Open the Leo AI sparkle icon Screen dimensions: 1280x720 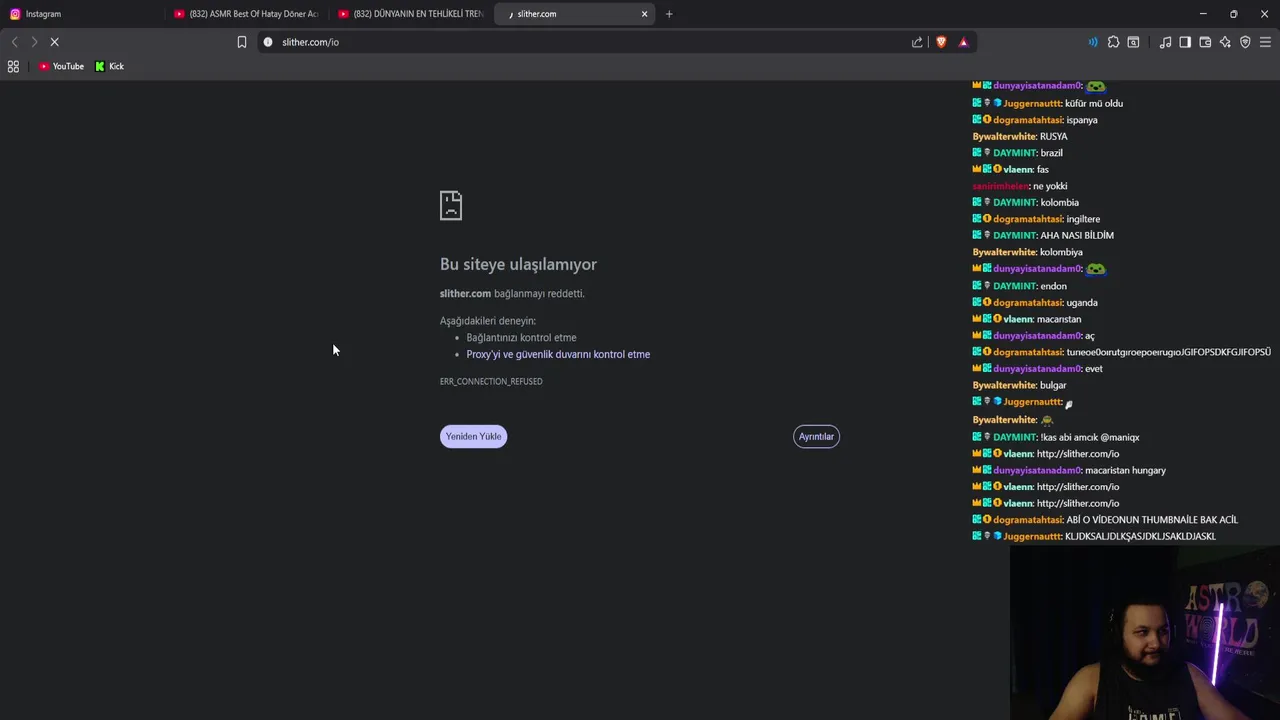(x=1225, y=42)
